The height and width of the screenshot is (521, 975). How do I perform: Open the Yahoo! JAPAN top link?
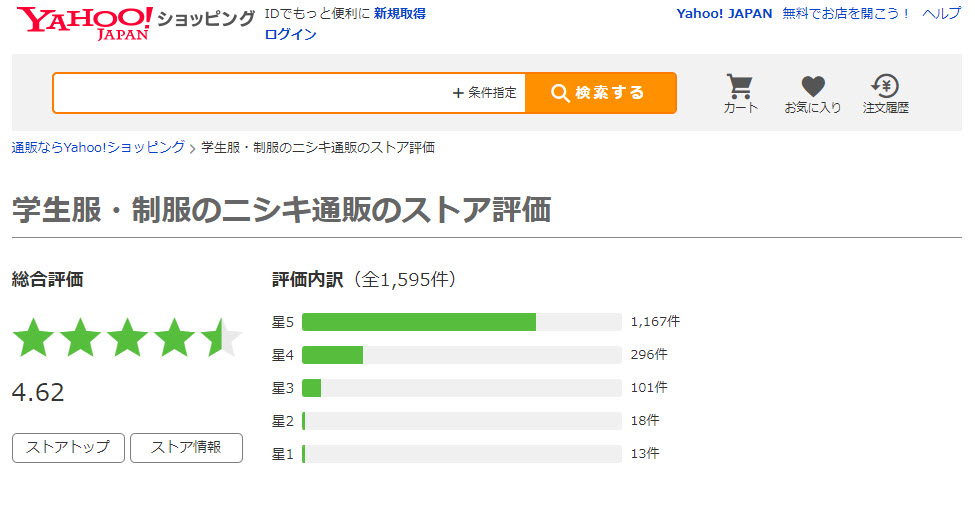coord(724,13)
